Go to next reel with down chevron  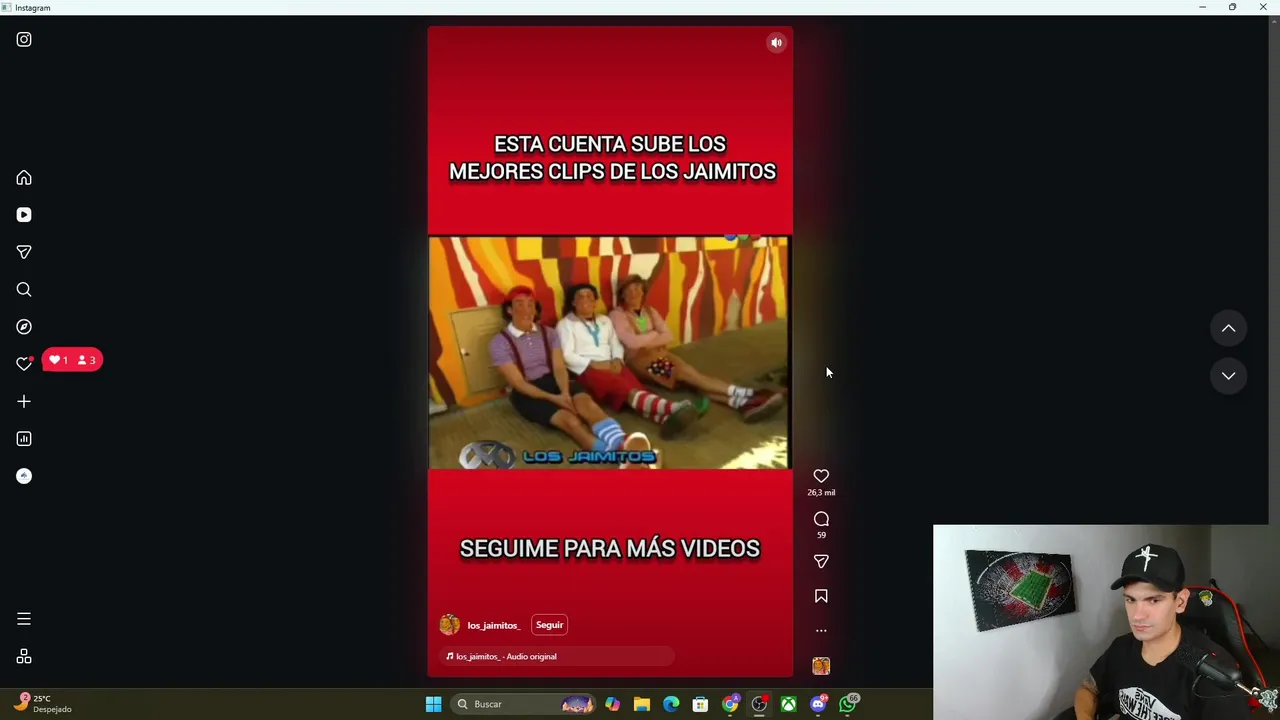1228,376
